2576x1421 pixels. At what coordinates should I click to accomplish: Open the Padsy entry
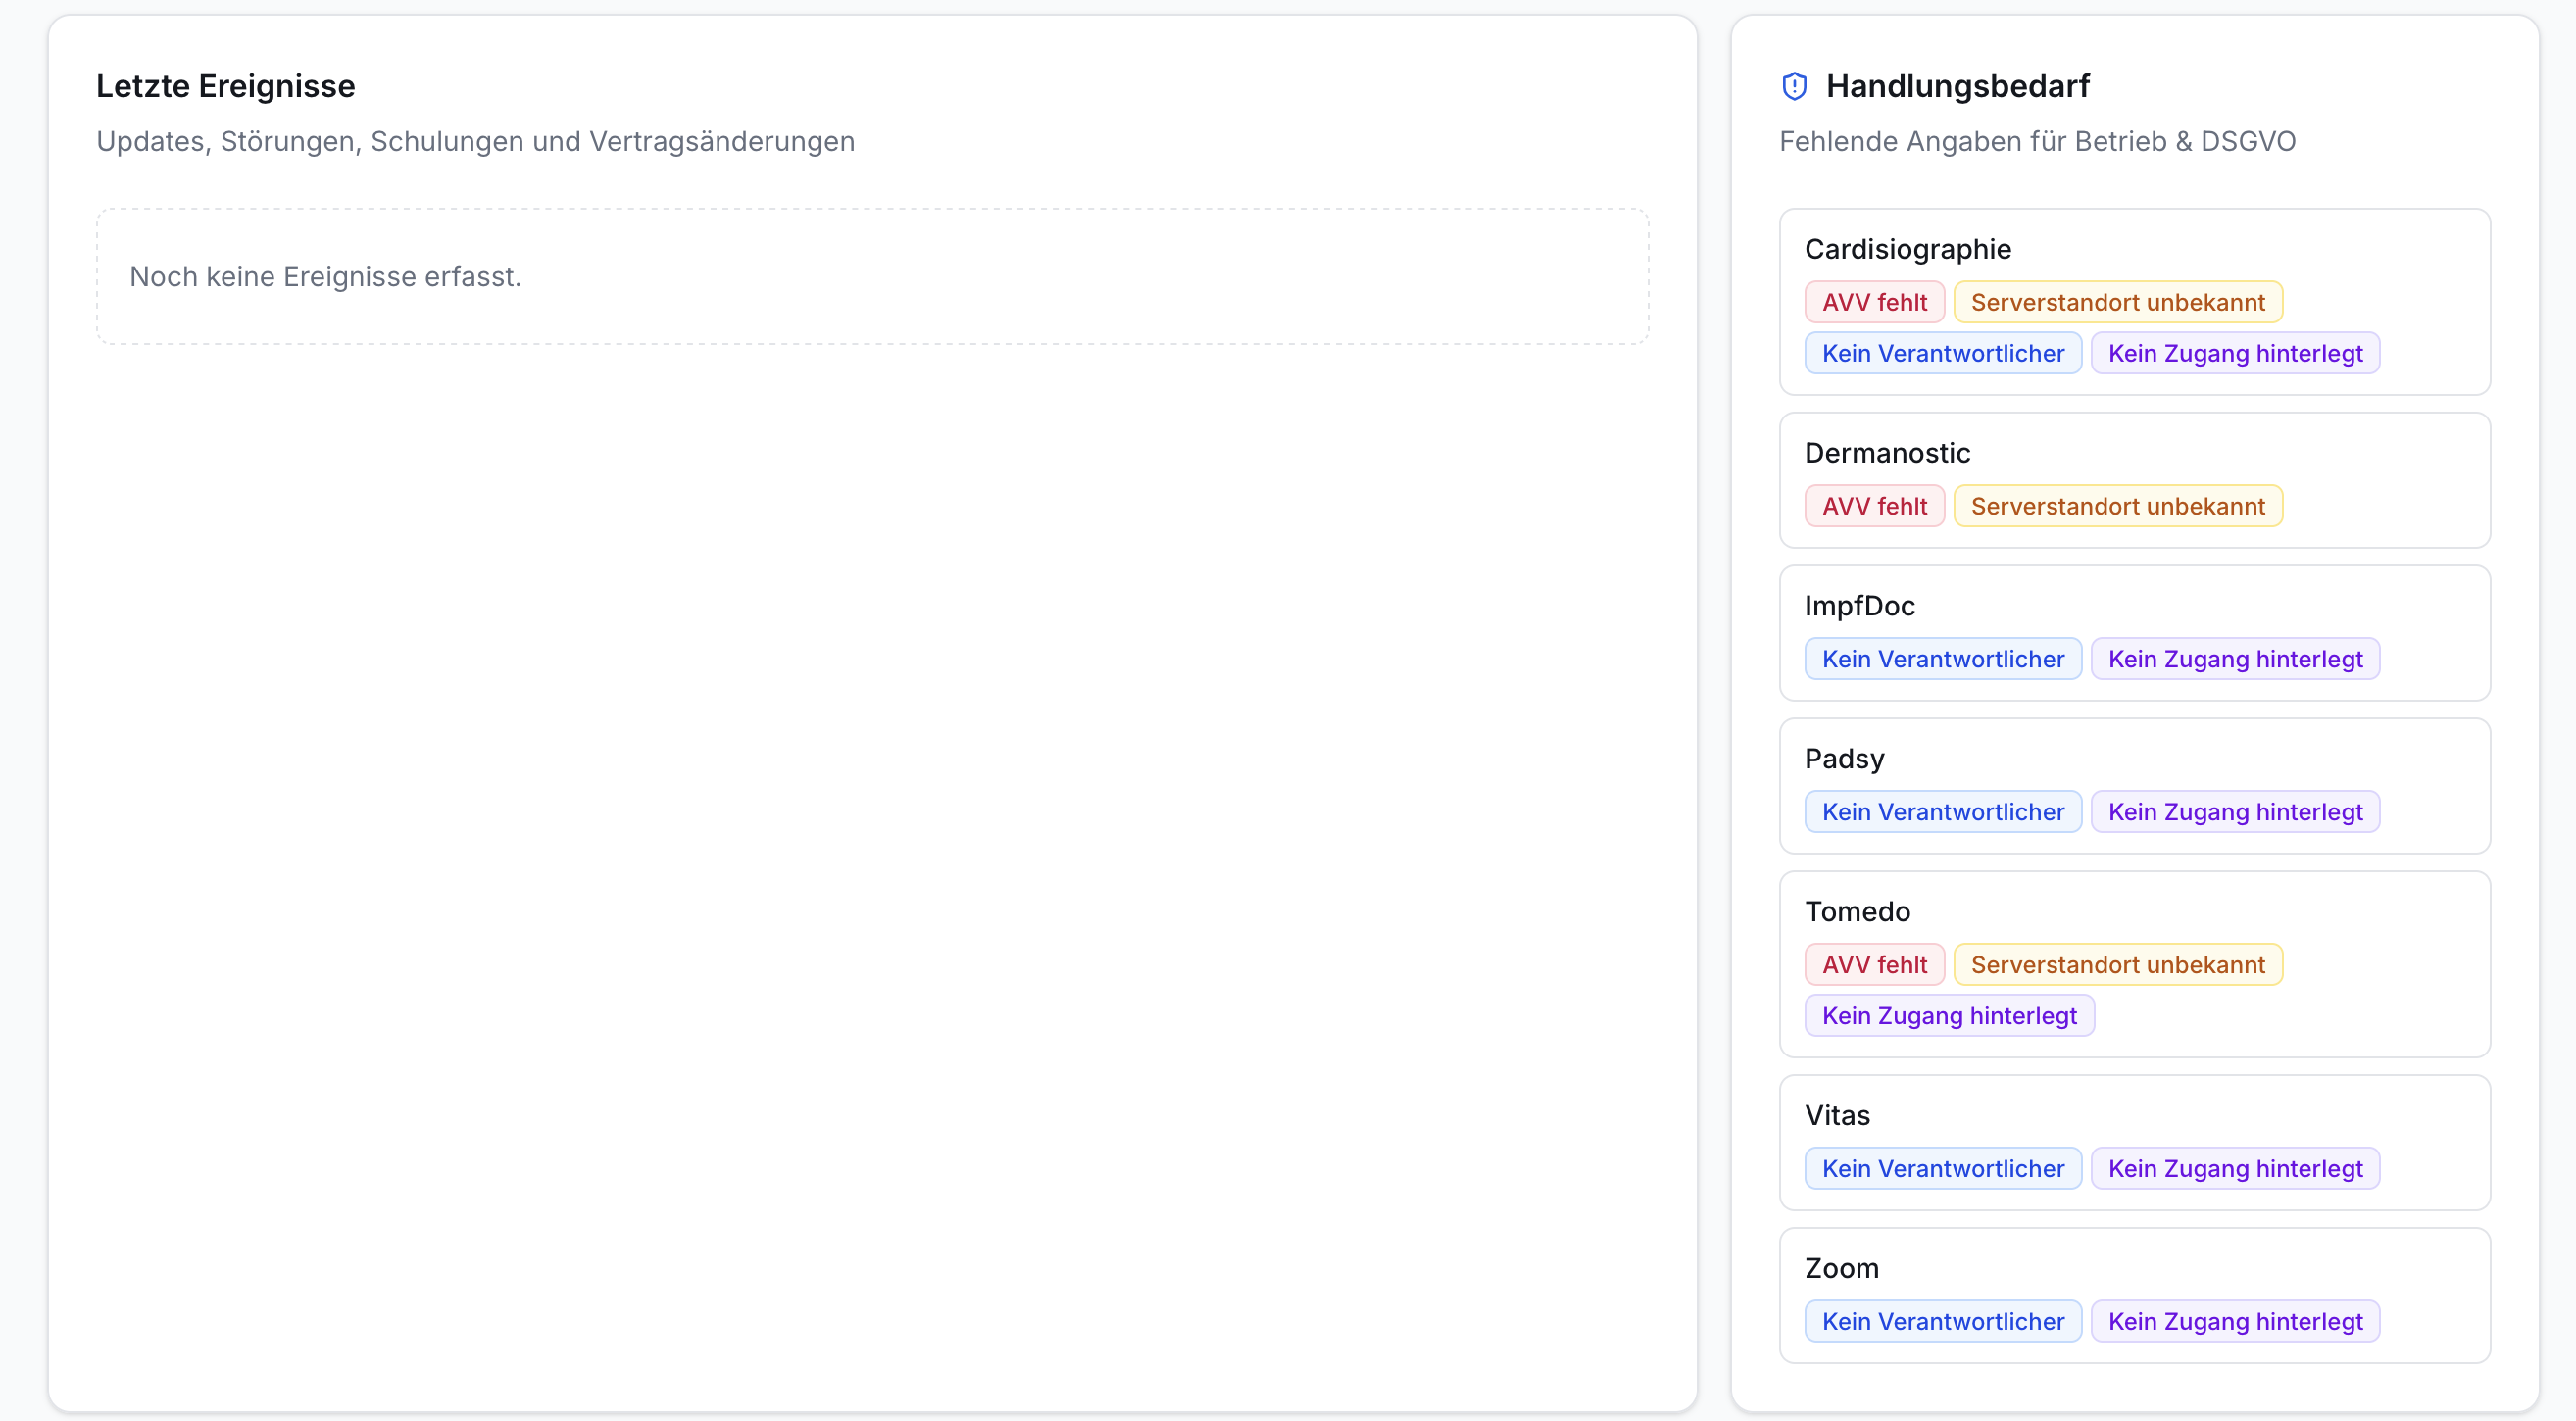[x=2134, y=786]
